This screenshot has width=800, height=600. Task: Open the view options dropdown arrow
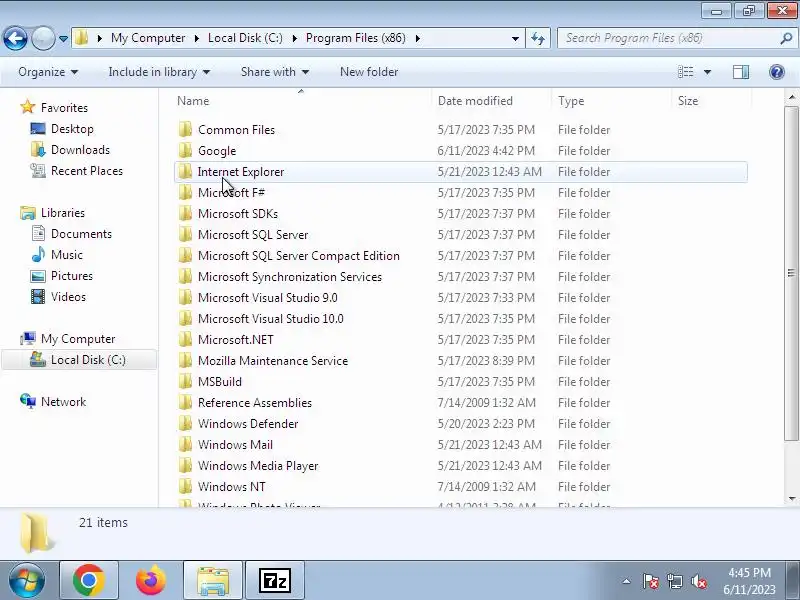[x=707, y=72]
